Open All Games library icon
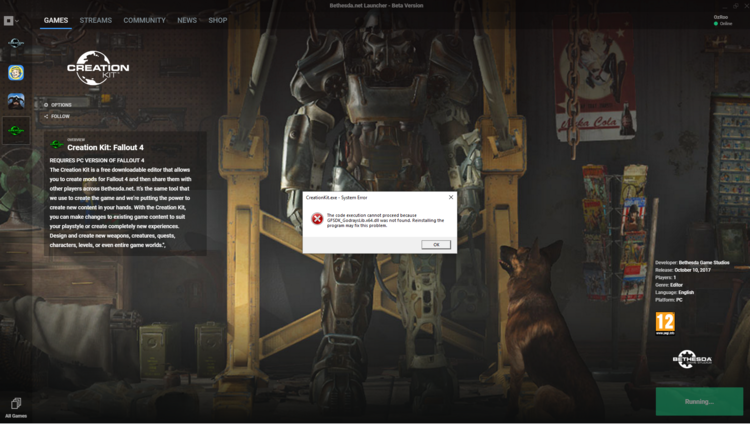 16,408
